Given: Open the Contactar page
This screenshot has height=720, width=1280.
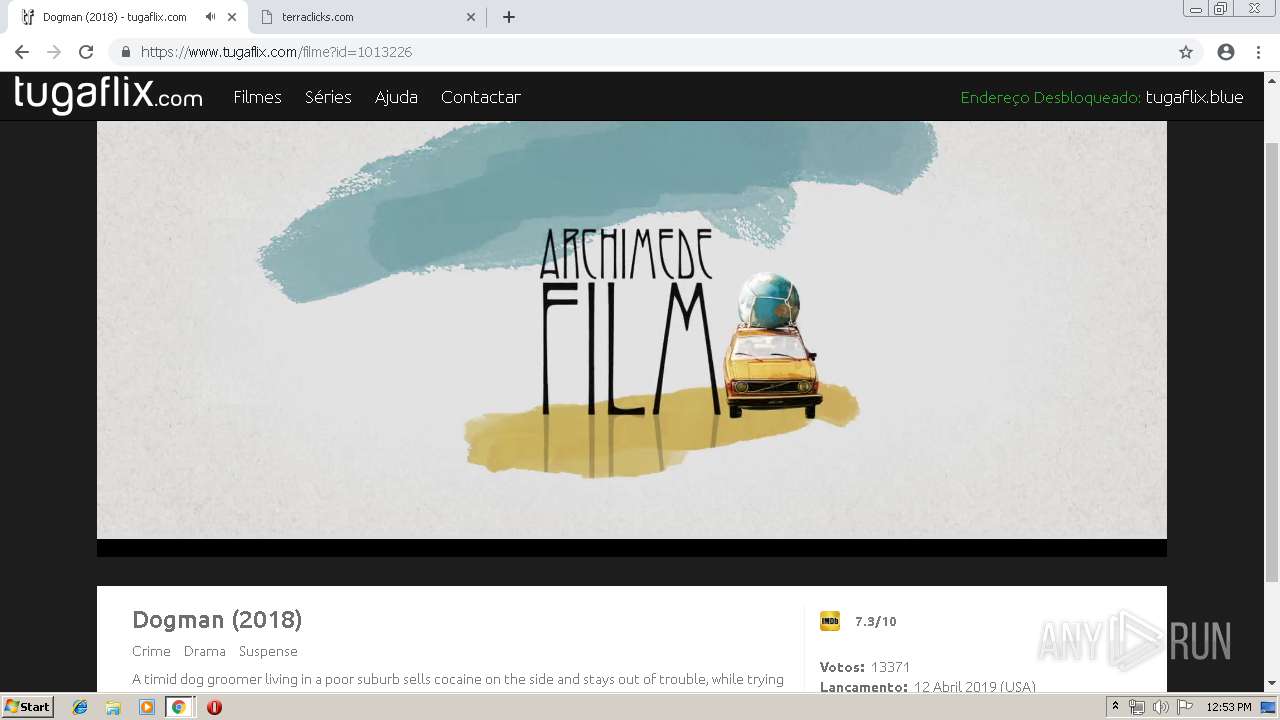Looking at the screenshot, I should (x=481, y=97).
